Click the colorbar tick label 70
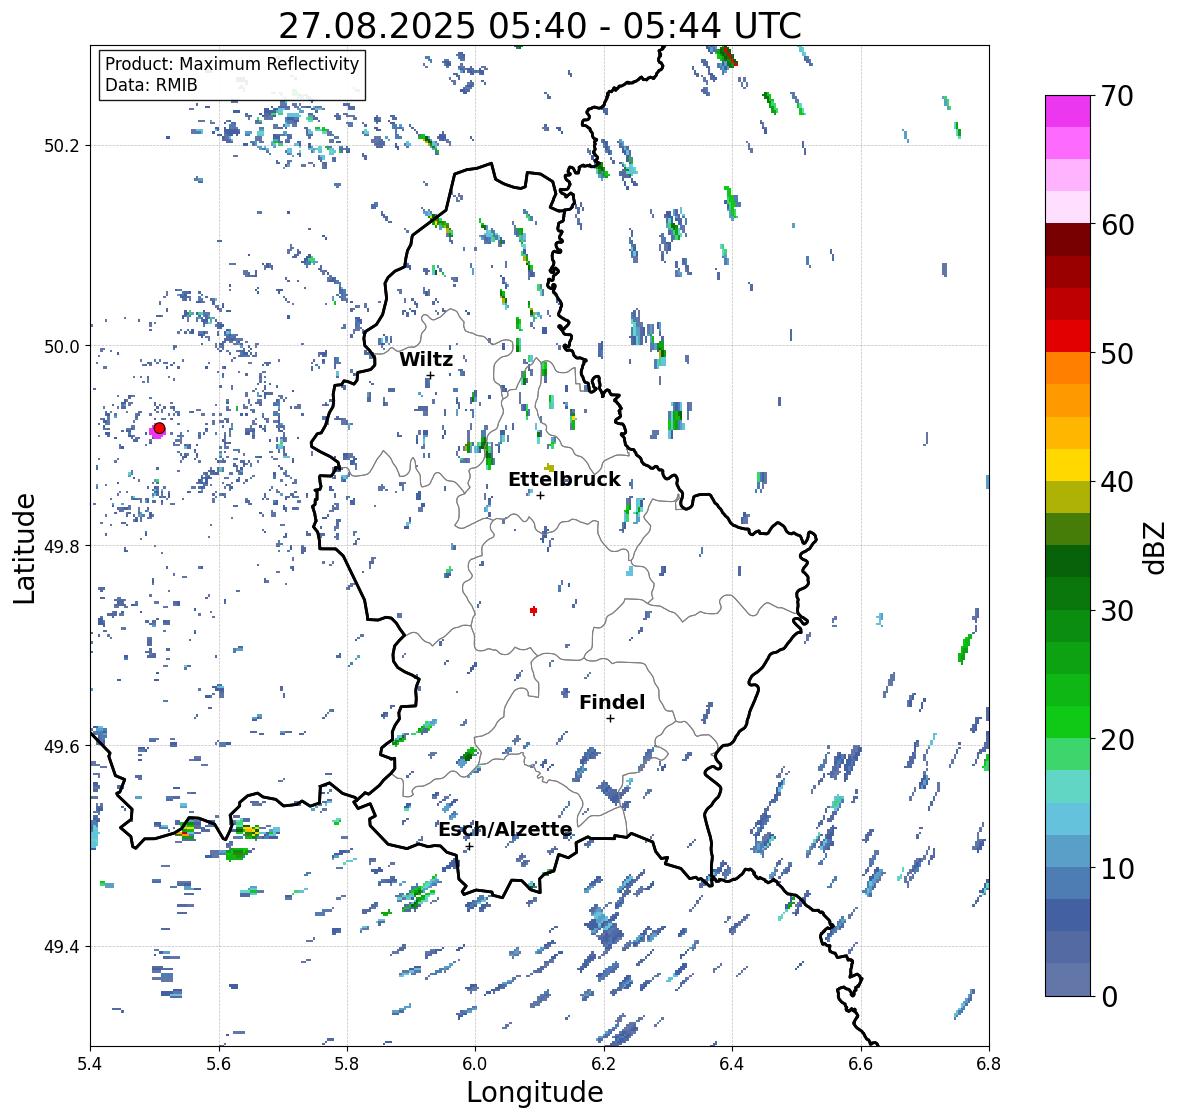Image resolution: width=1179 pixels, height=1117 pixels. pyautogui.click(x=1117, y=95)
